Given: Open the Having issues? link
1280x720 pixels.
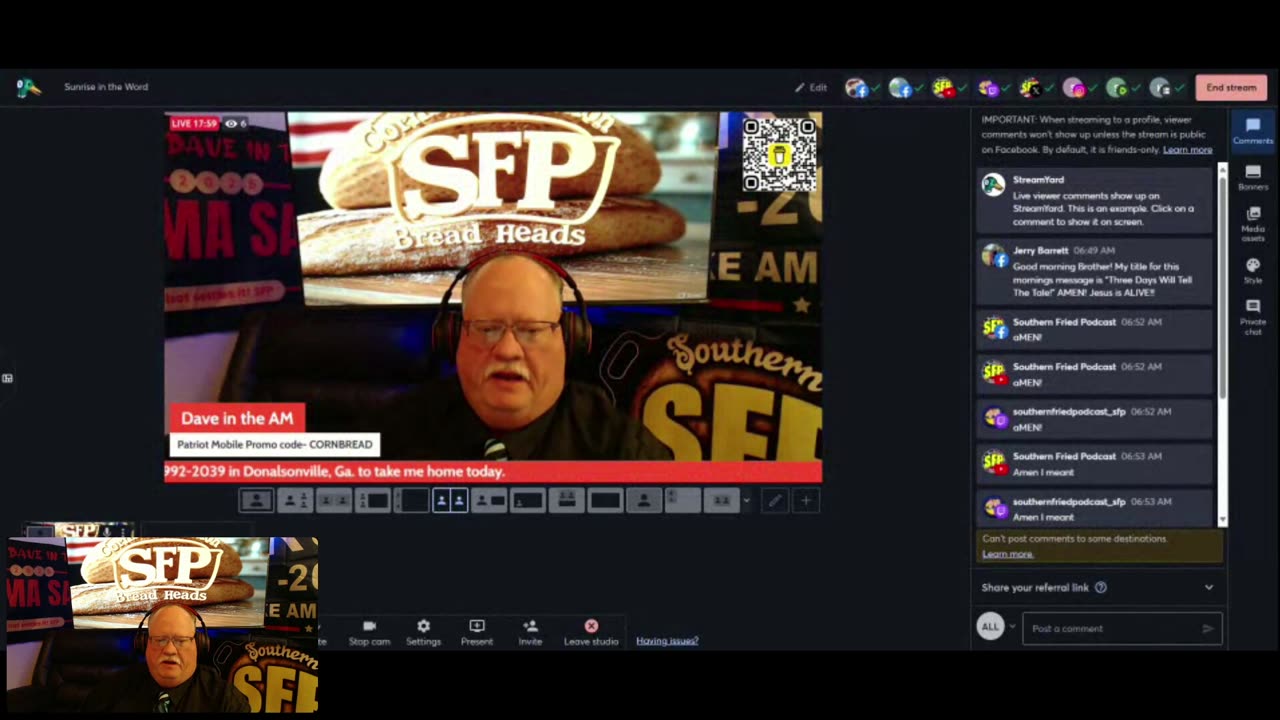Looking at the screenshot, I should [x=667, y=641].
